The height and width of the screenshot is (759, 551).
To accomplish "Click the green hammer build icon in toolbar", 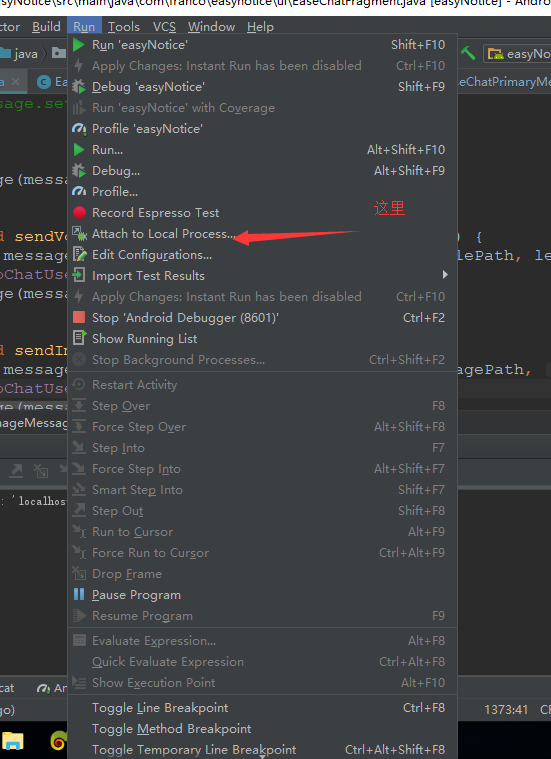I will click(x=468, y=53).
